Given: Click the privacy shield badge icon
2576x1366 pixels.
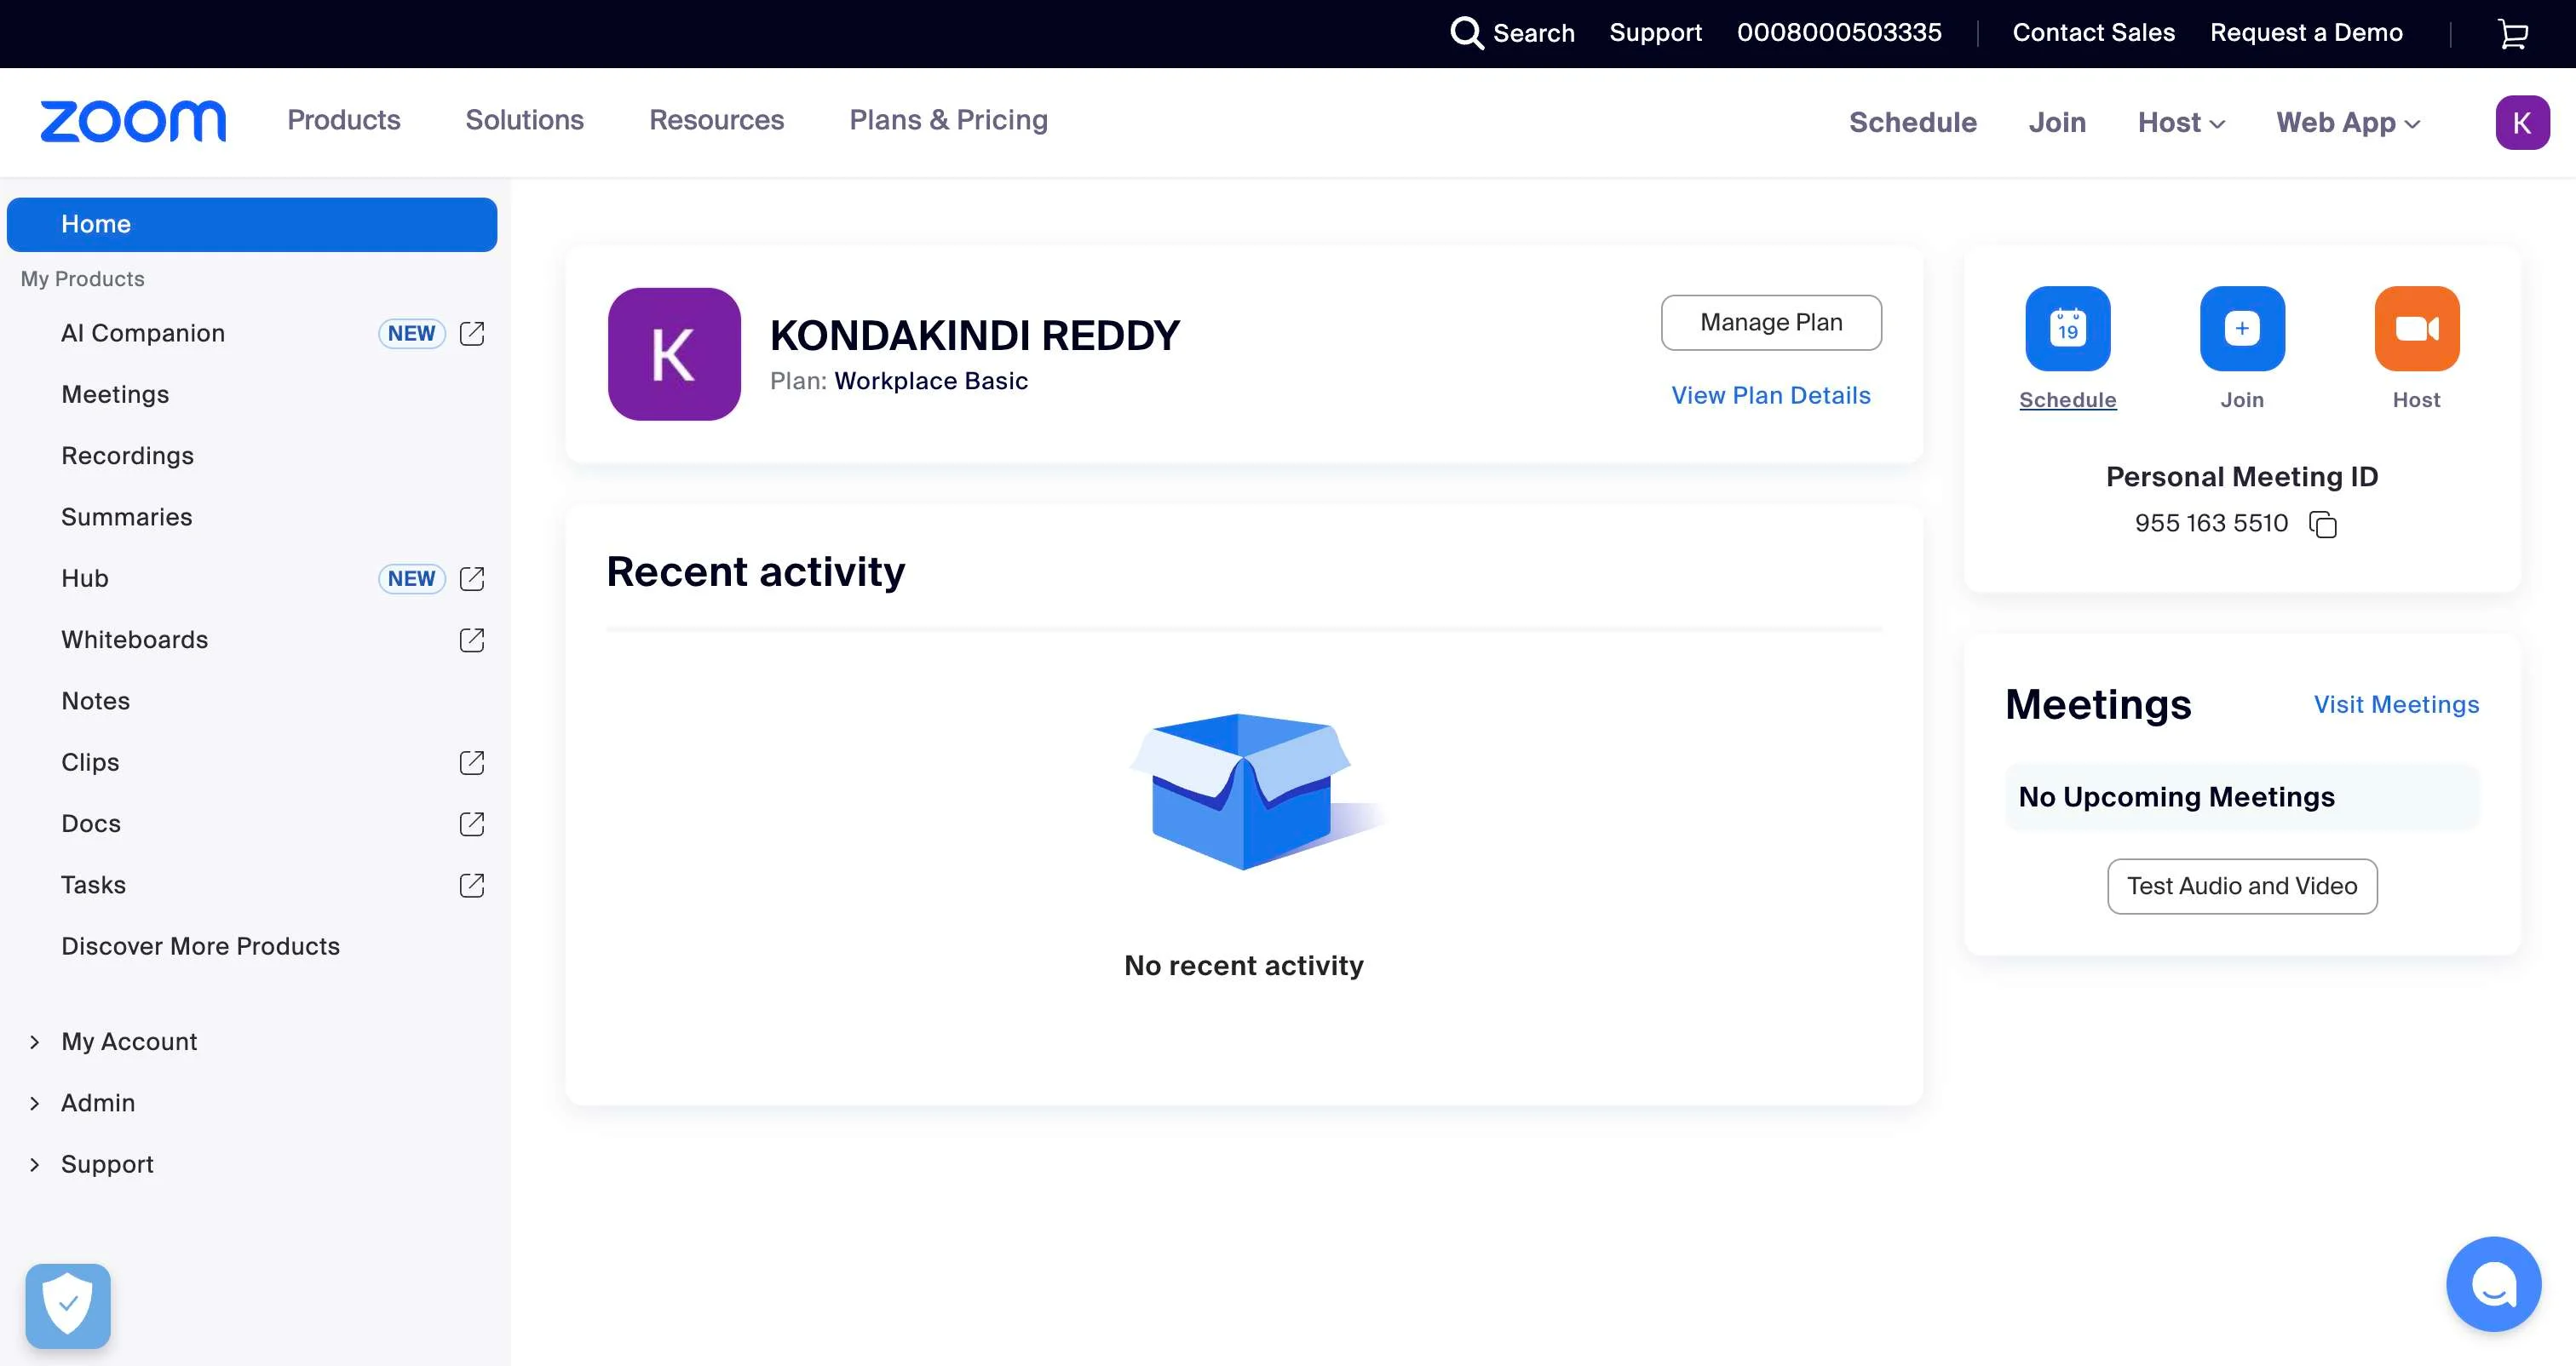Looking at the screenshot, I should [x=68, y=1305].
